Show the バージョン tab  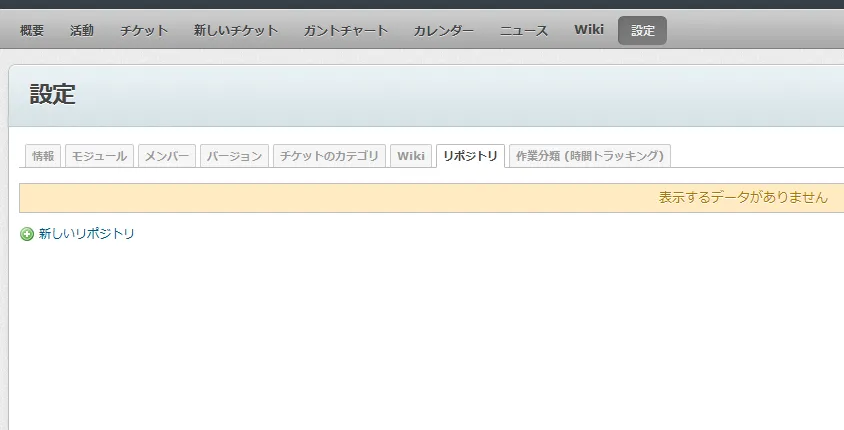234,156
